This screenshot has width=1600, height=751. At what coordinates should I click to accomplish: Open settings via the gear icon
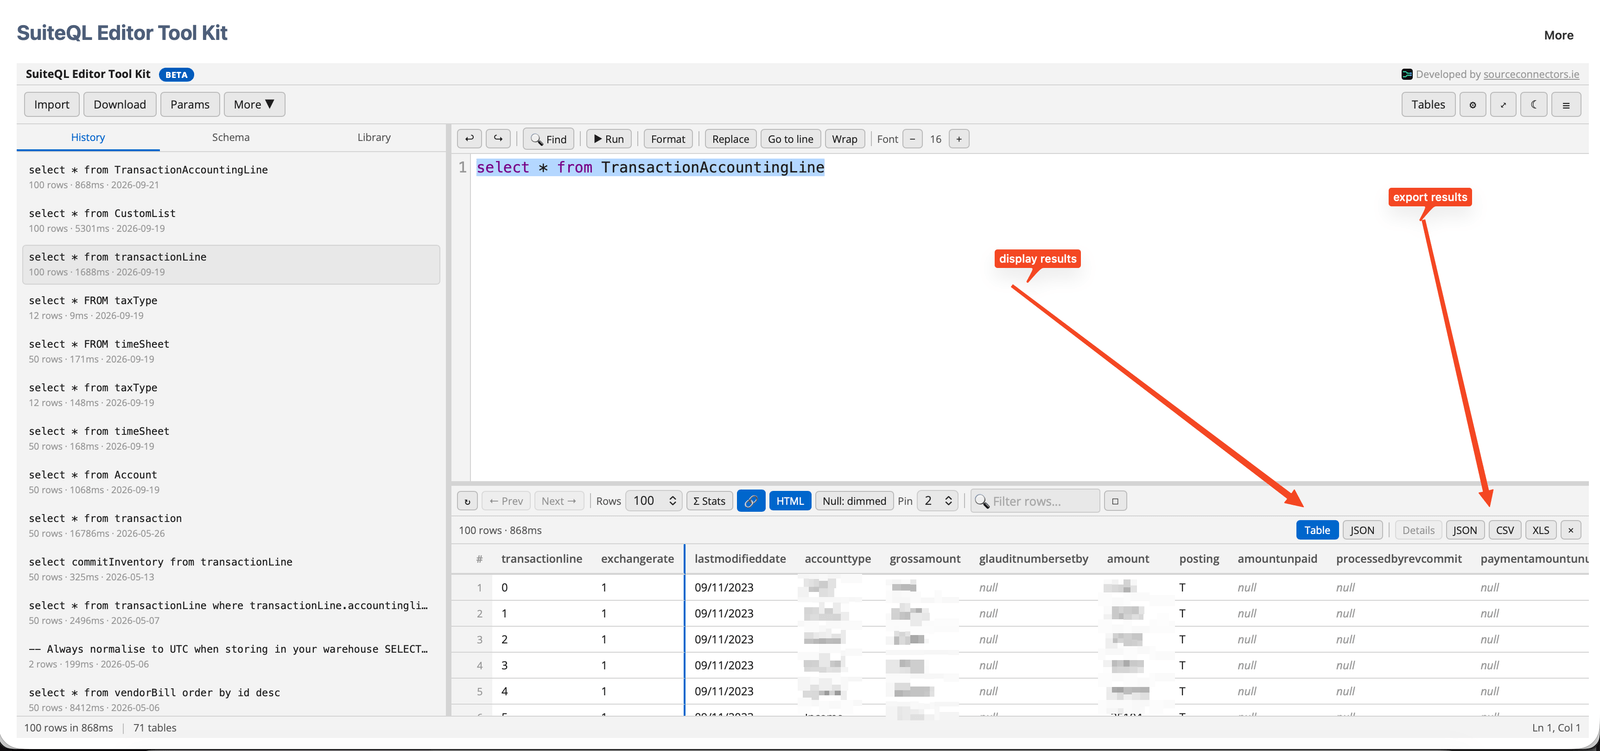[1472, 104]
